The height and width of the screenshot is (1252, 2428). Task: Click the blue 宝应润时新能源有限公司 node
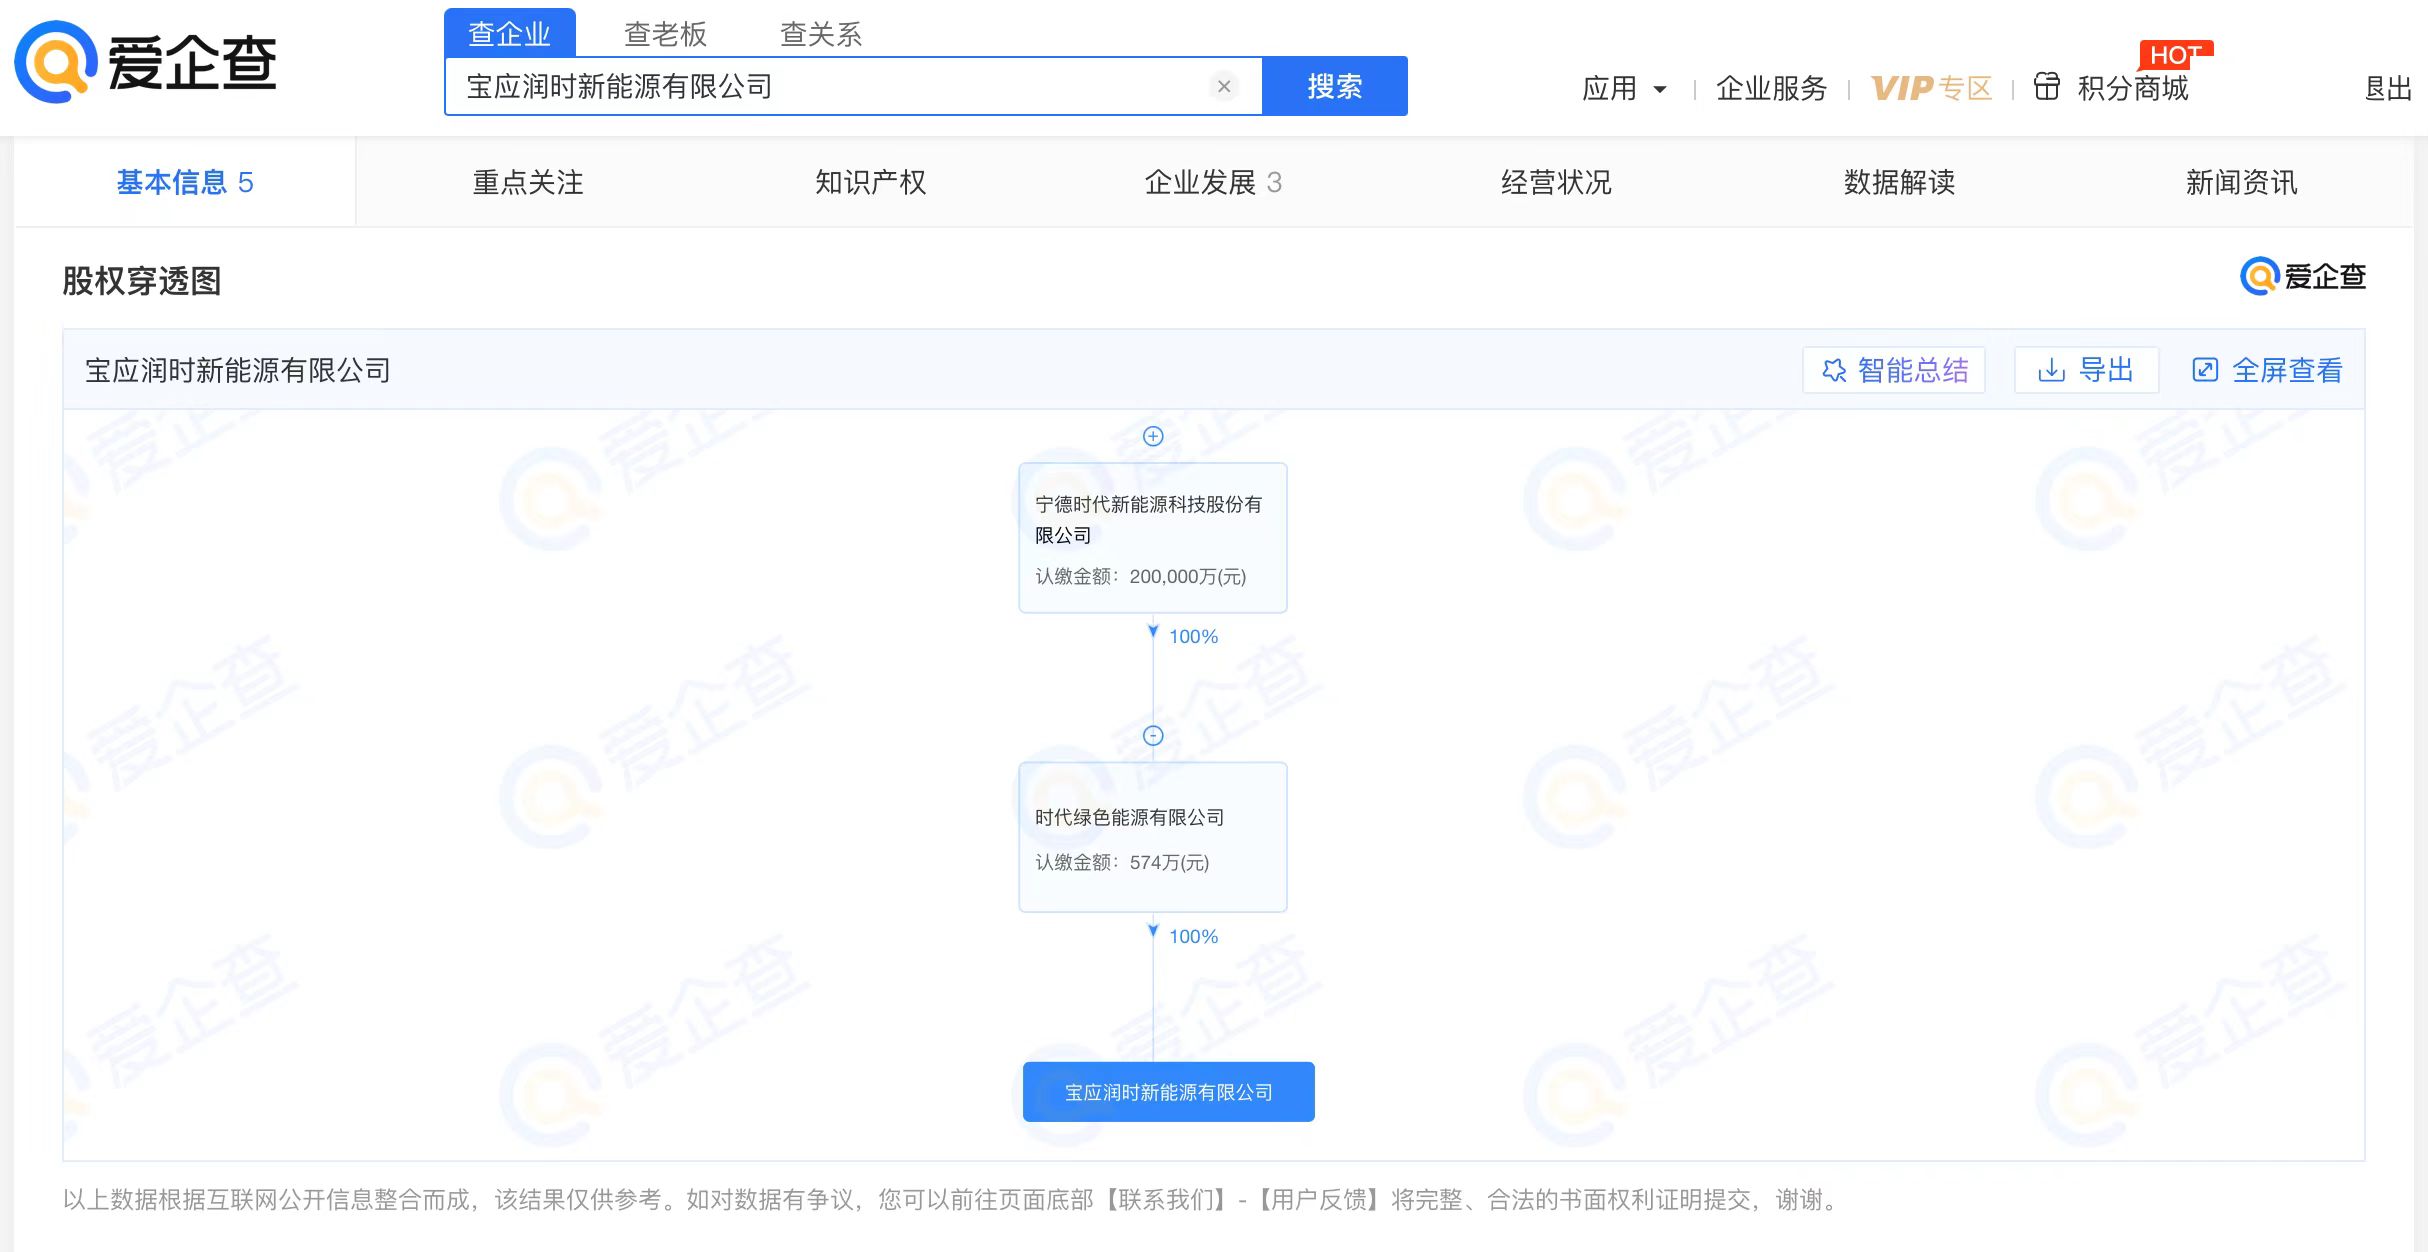point(1168,1092)
